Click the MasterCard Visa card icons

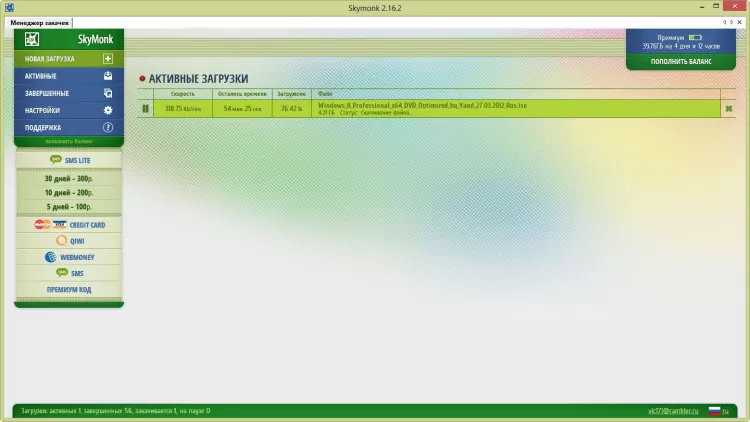(x=50, y=224)
